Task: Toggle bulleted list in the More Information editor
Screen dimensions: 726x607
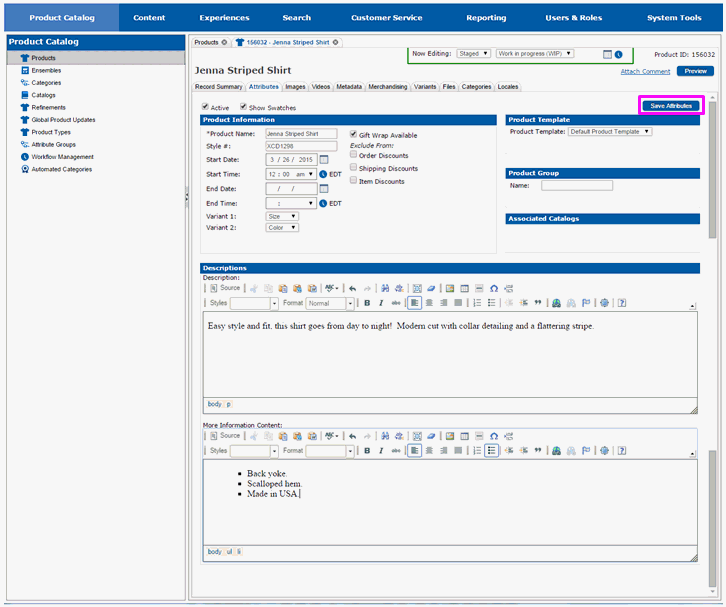Action: click(492, 451)
